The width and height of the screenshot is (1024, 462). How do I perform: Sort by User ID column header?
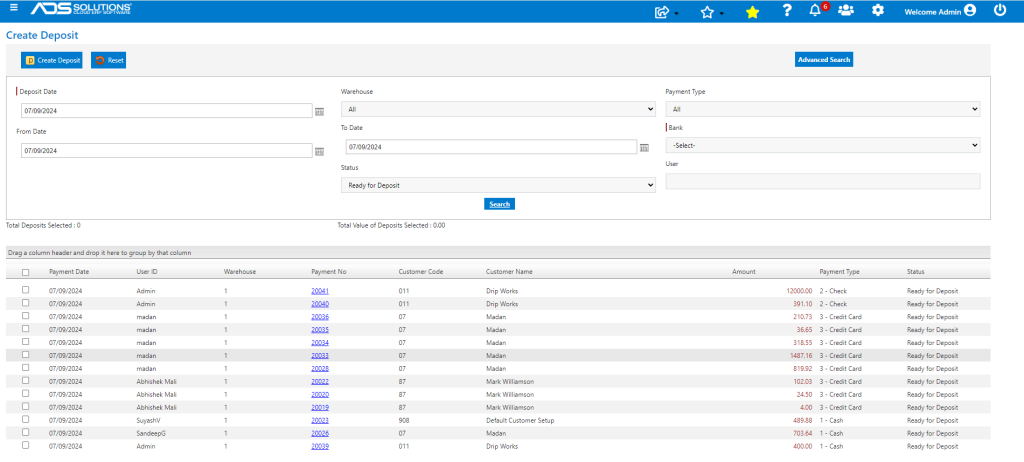coord(147,272)
